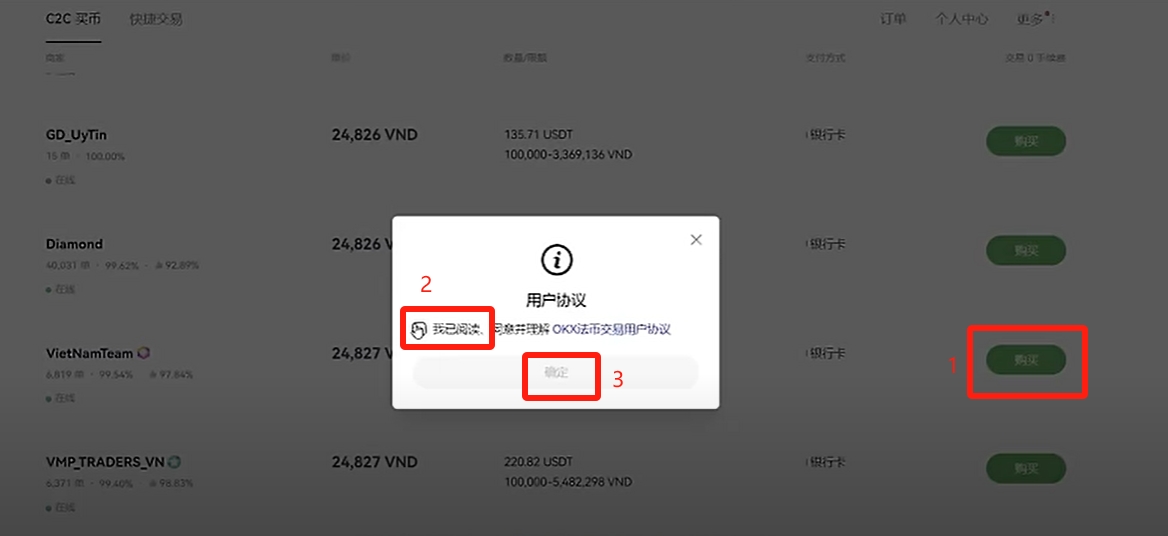
Task: Click the badge icon next to VietNamTeam
Action: (x=145, y=353)
